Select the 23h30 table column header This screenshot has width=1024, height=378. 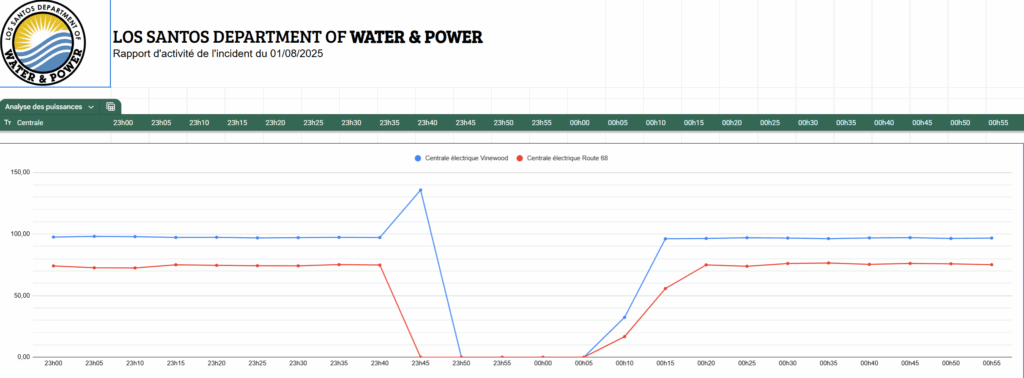[x=351, y=123]
